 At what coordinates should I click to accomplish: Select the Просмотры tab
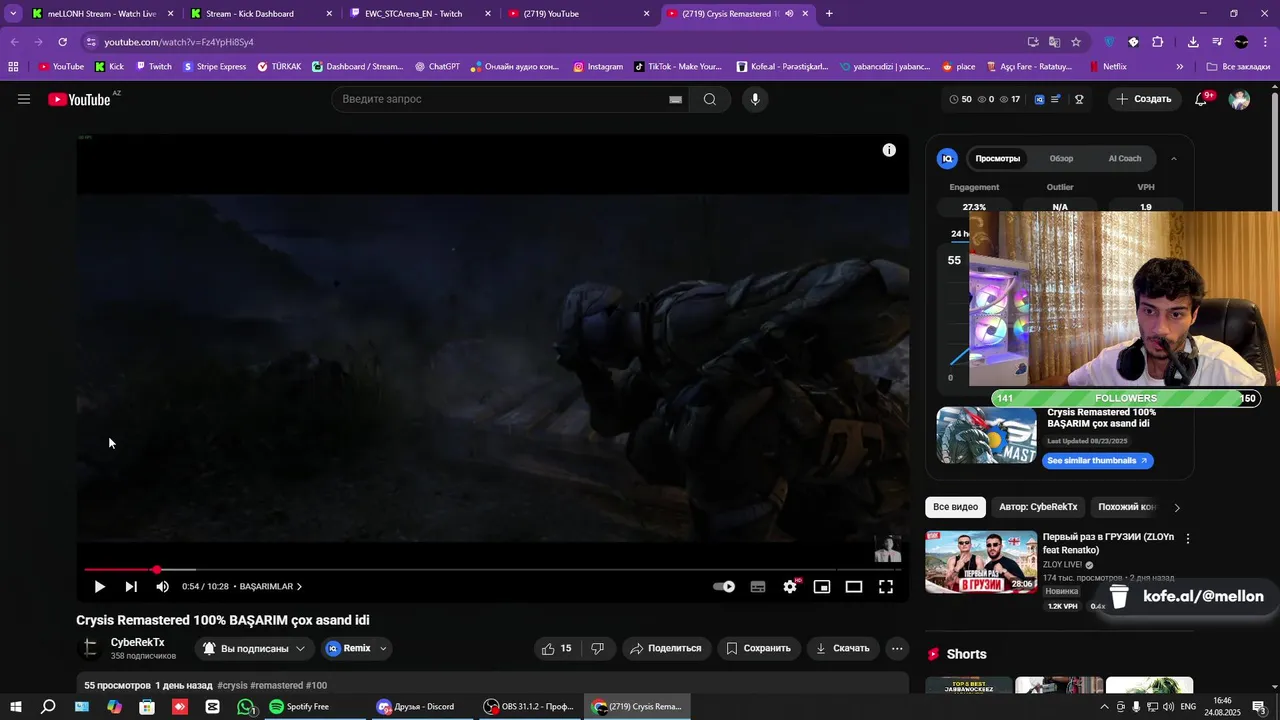tap(997, 158)
